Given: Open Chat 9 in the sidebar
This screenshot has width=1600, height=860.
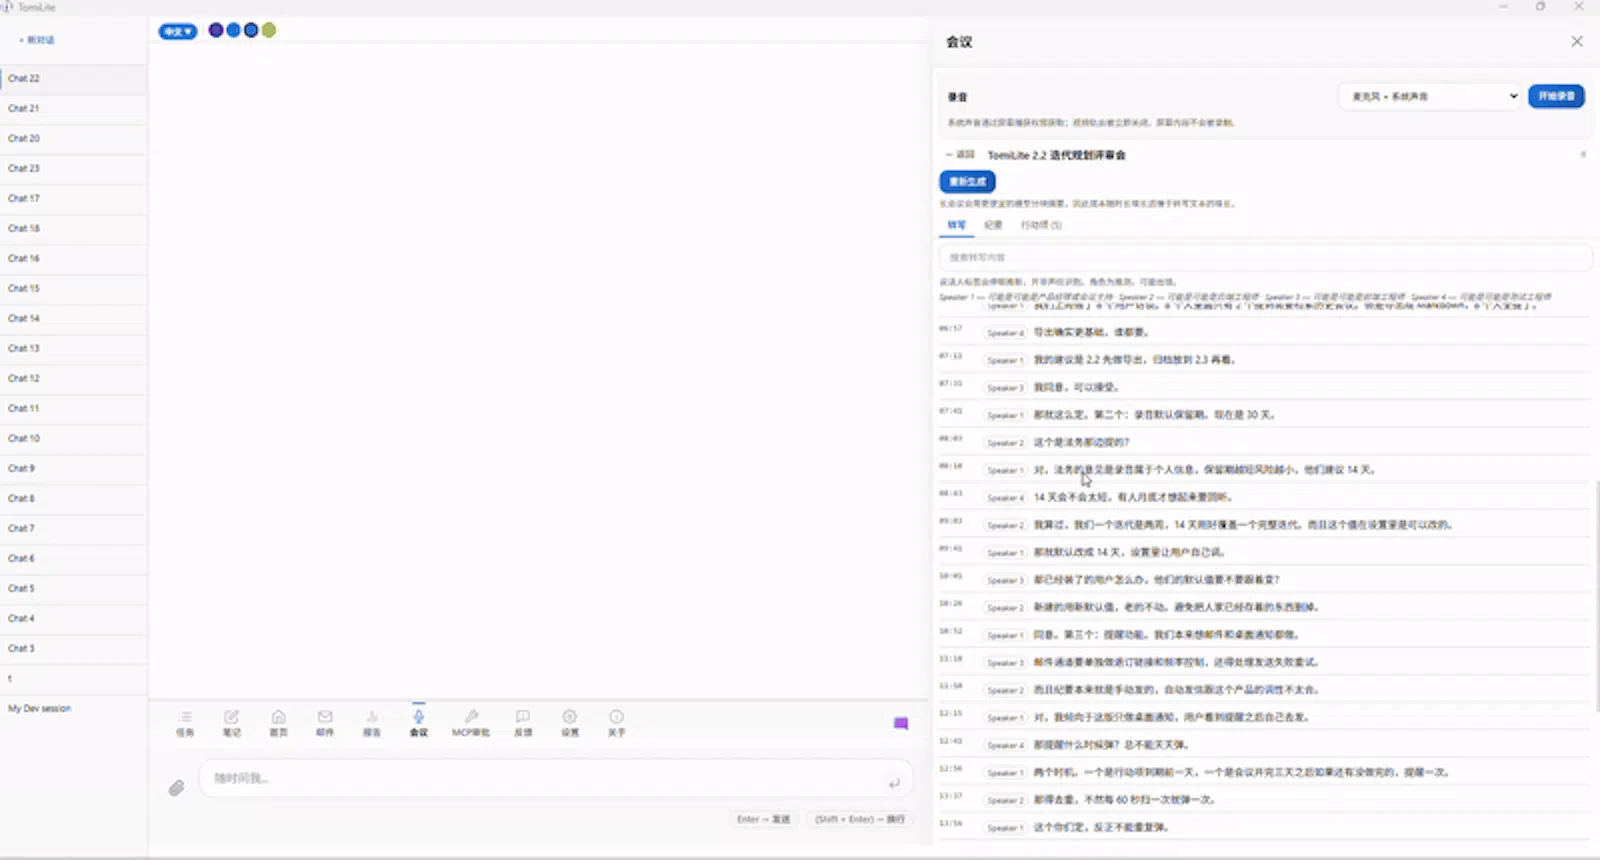Looking at the screenshot, I should [x=74, y=468].
